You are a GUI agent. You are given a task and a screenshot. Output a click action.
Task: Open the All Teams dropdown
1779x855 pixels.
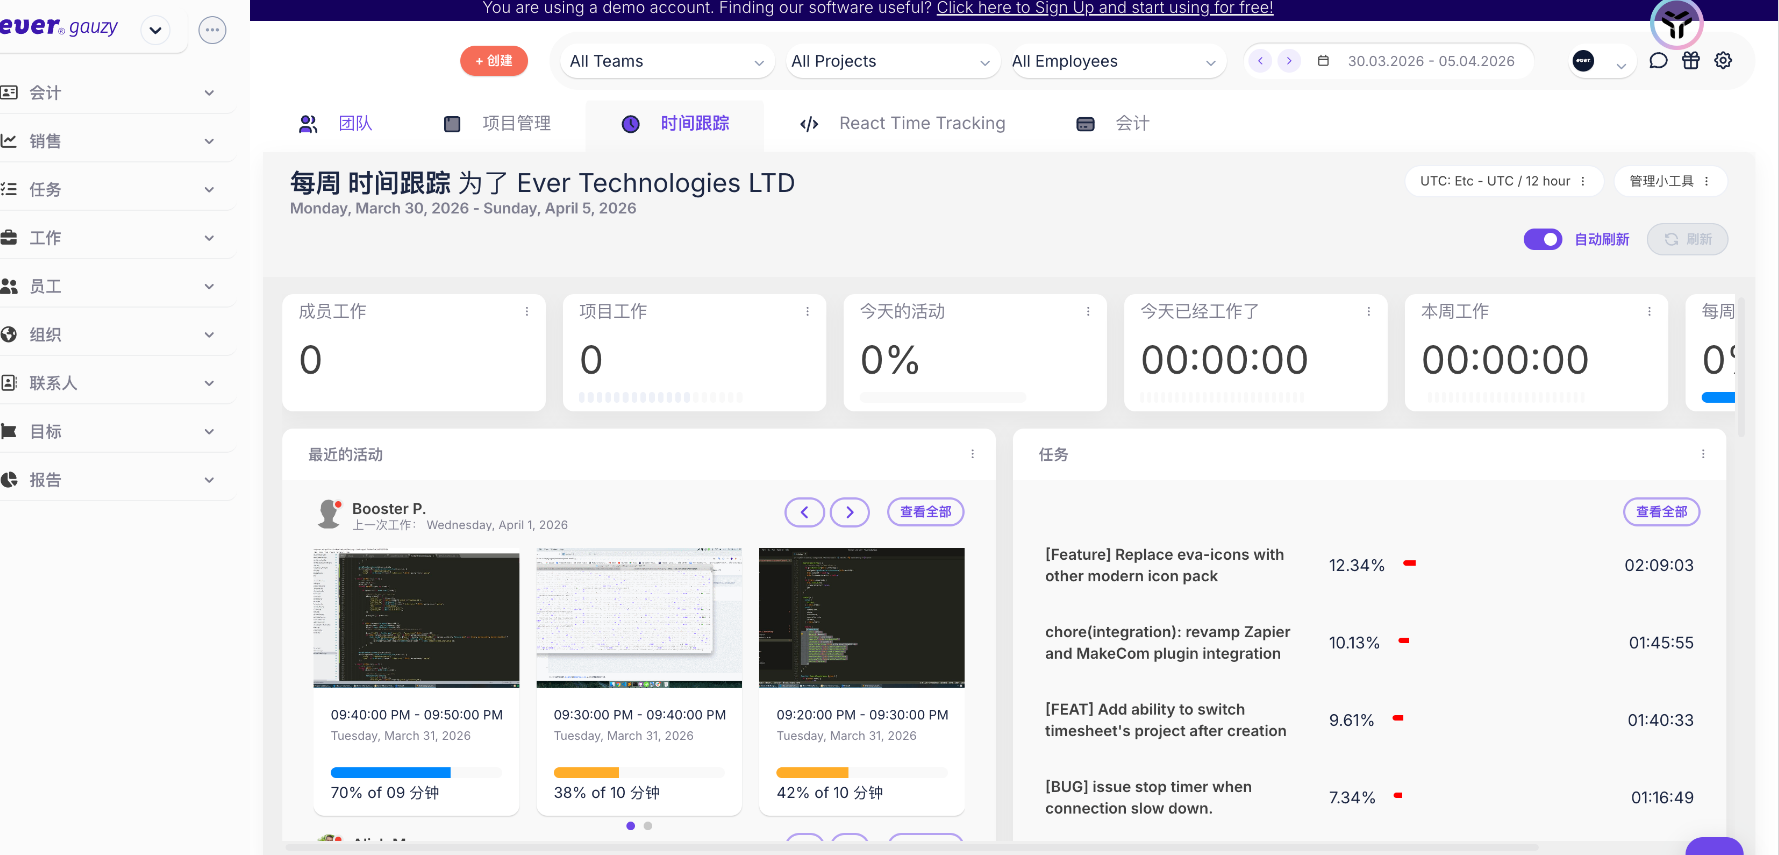click(x=666, y=61)
